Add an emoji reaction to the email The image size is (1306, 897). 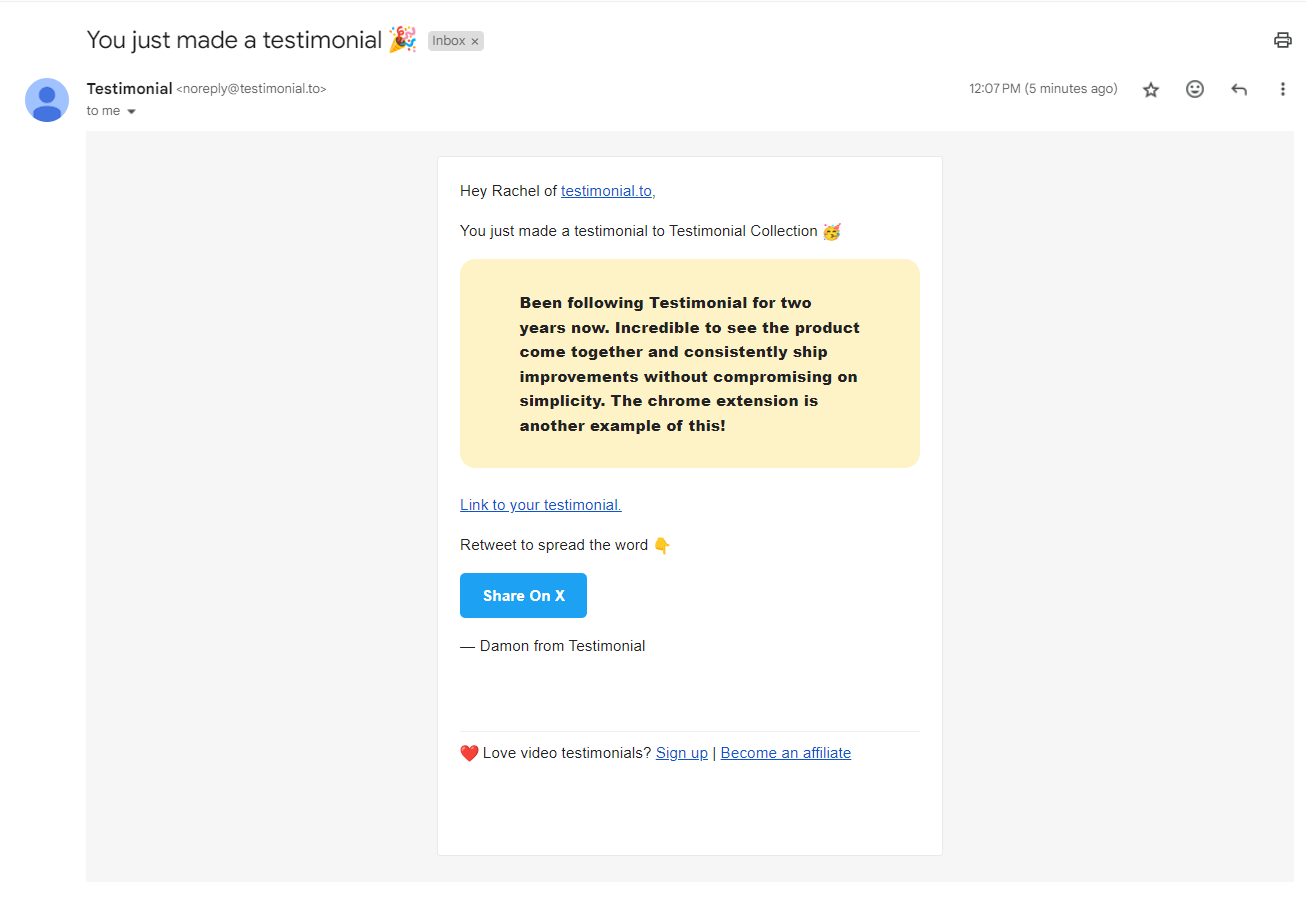coord(1195,89)
